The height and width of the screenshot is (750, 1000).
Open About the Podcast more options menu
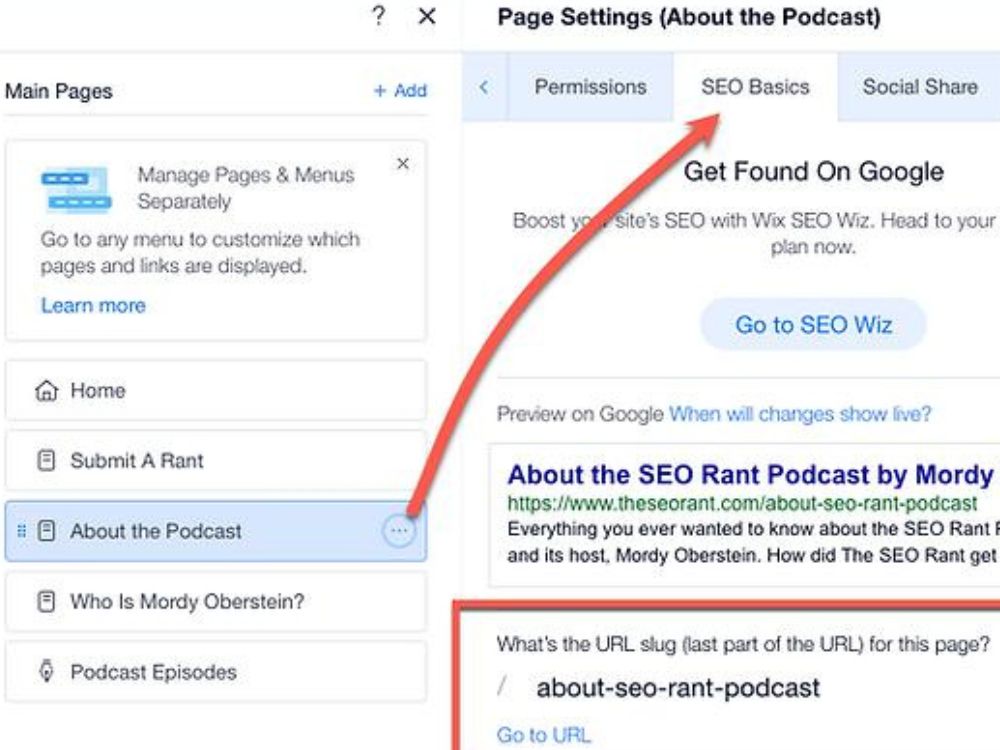click(399, 531)
